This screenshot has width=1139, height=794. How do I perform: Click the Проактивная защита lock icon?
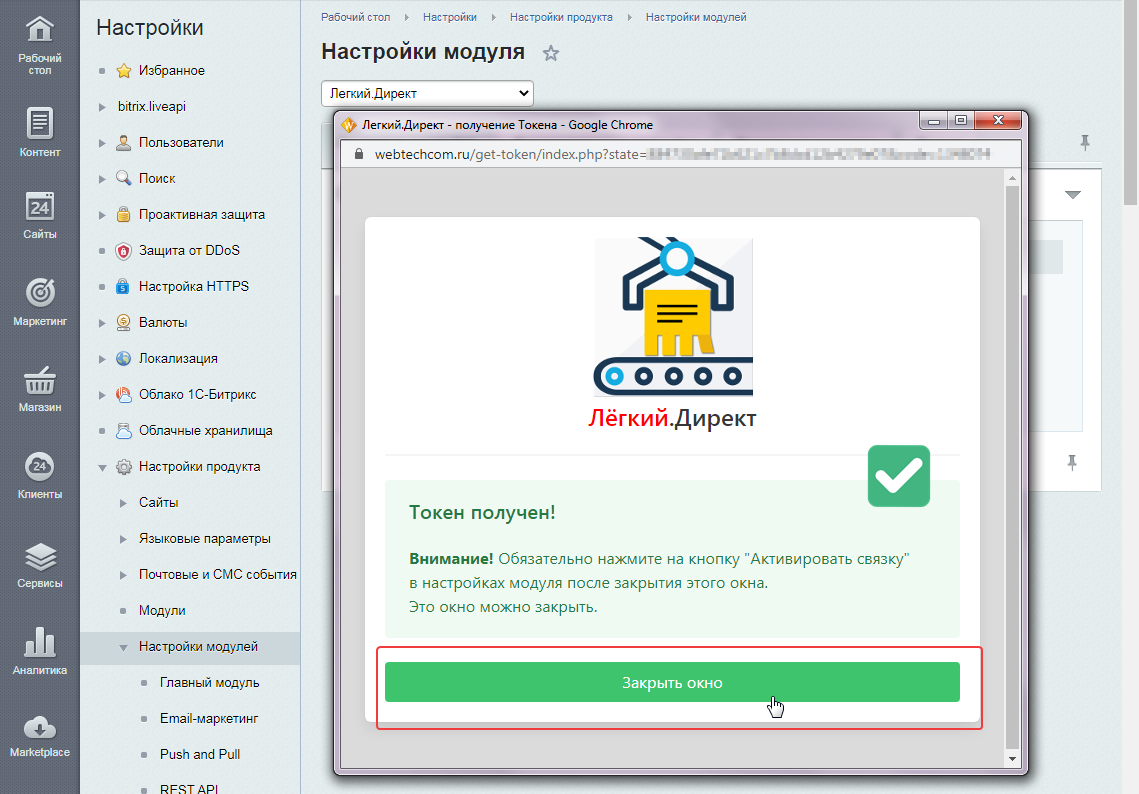pyautogui.click(x=124, y=214)
